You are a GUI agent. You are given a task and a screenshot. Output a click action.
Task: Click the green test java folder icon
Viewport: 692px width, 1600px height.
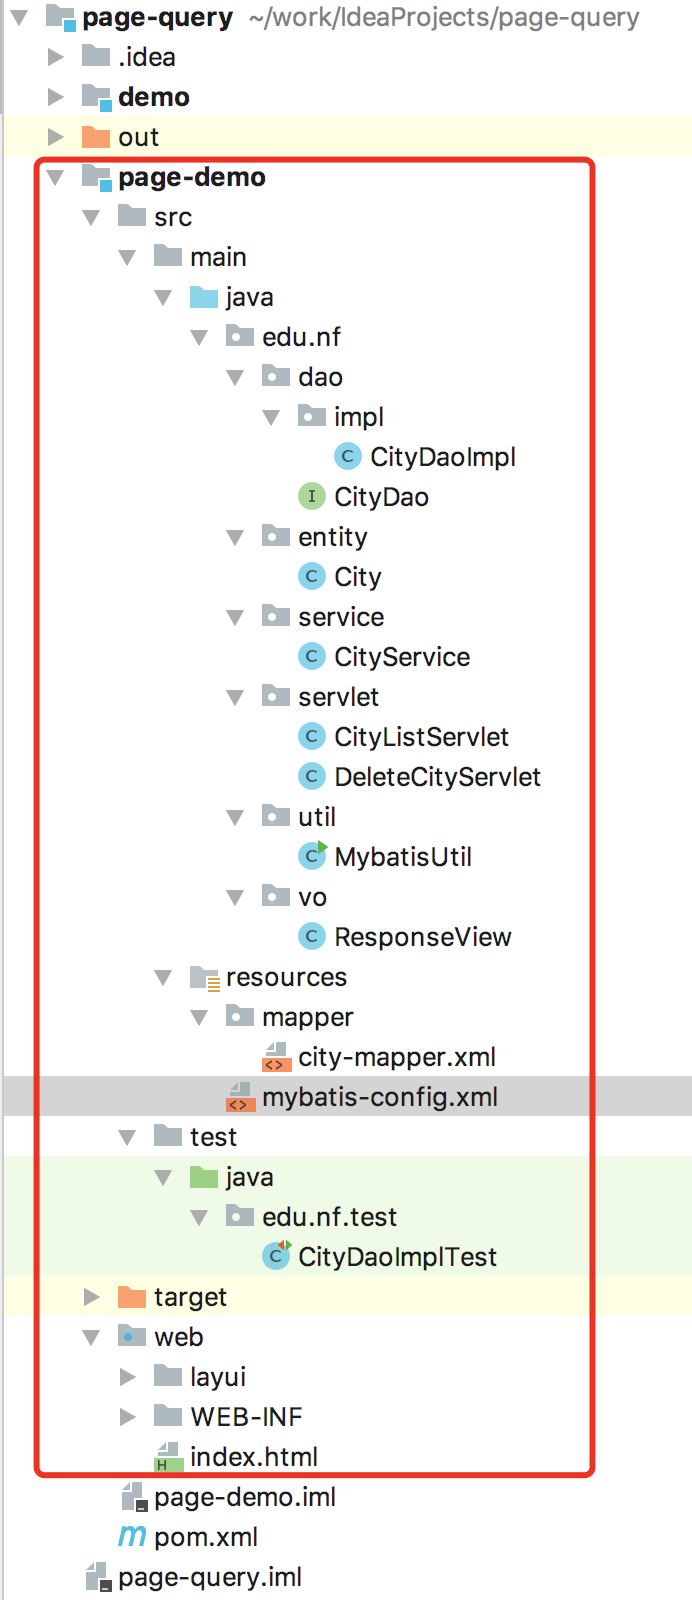pos(204,1177)
